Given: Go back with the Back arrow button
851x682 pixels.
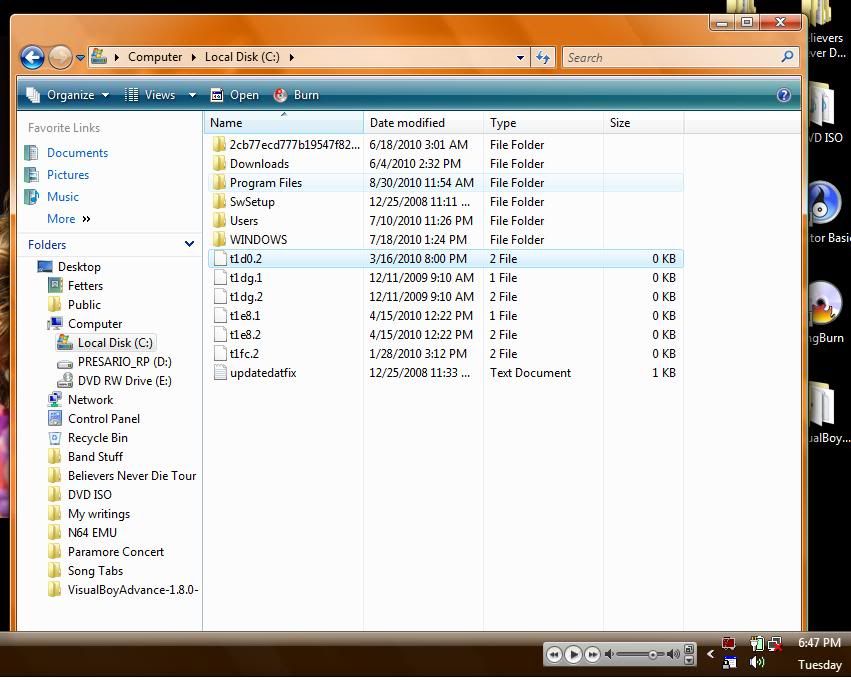Looking at the screenshot, I should 32,57.
